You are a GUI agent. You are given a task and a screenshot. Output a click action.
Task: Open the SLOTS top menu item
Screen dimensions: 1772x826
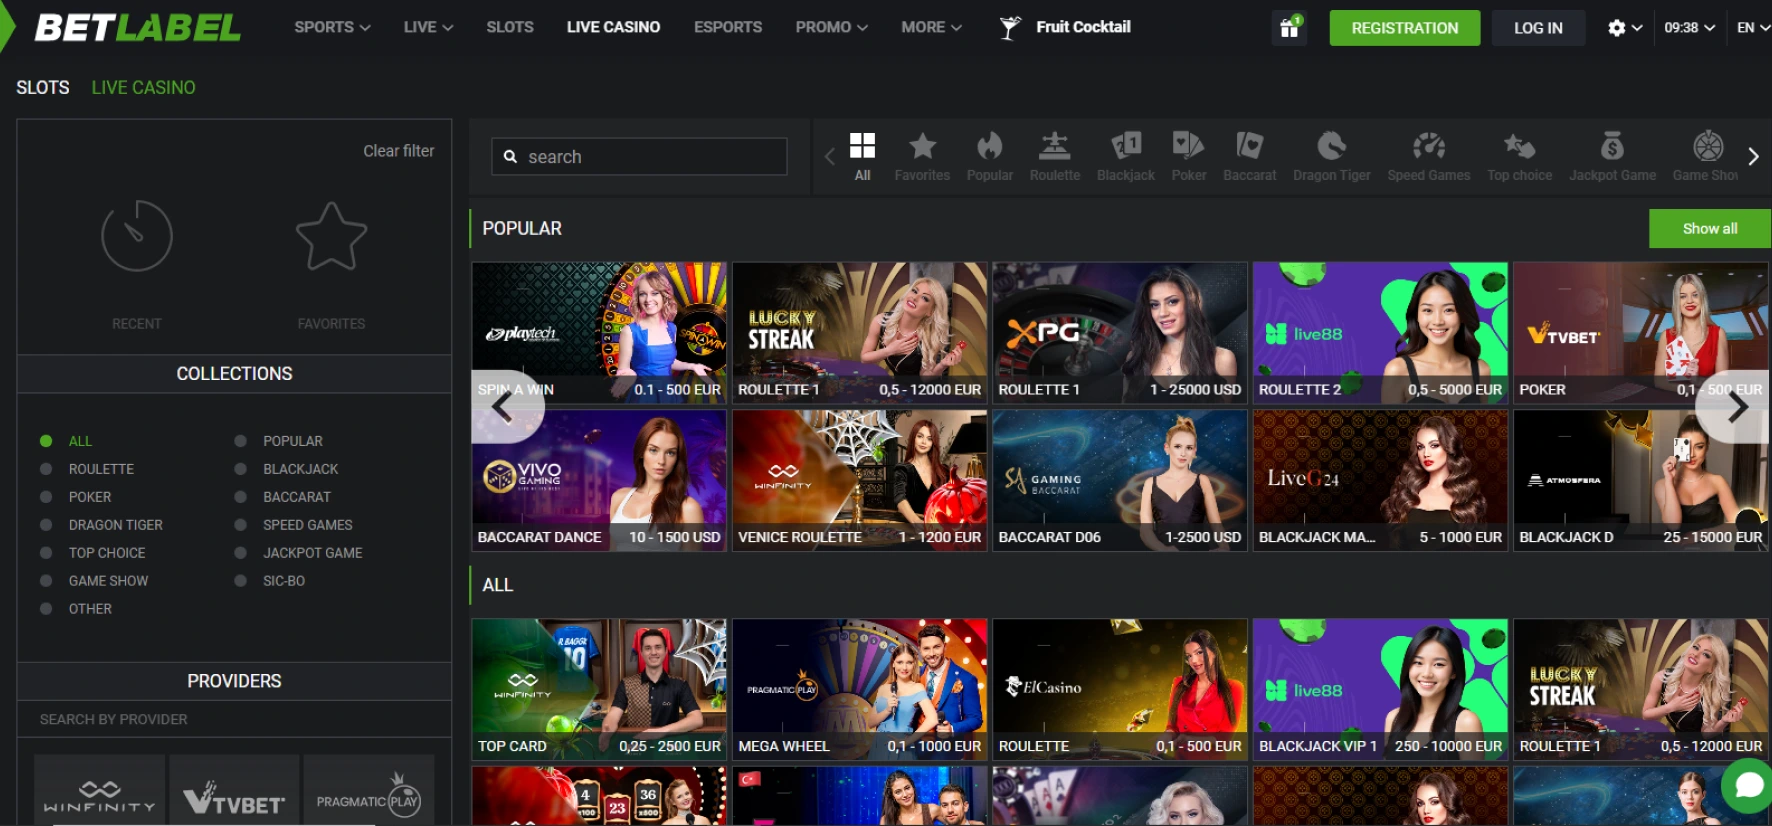click(x=510, y=28)
